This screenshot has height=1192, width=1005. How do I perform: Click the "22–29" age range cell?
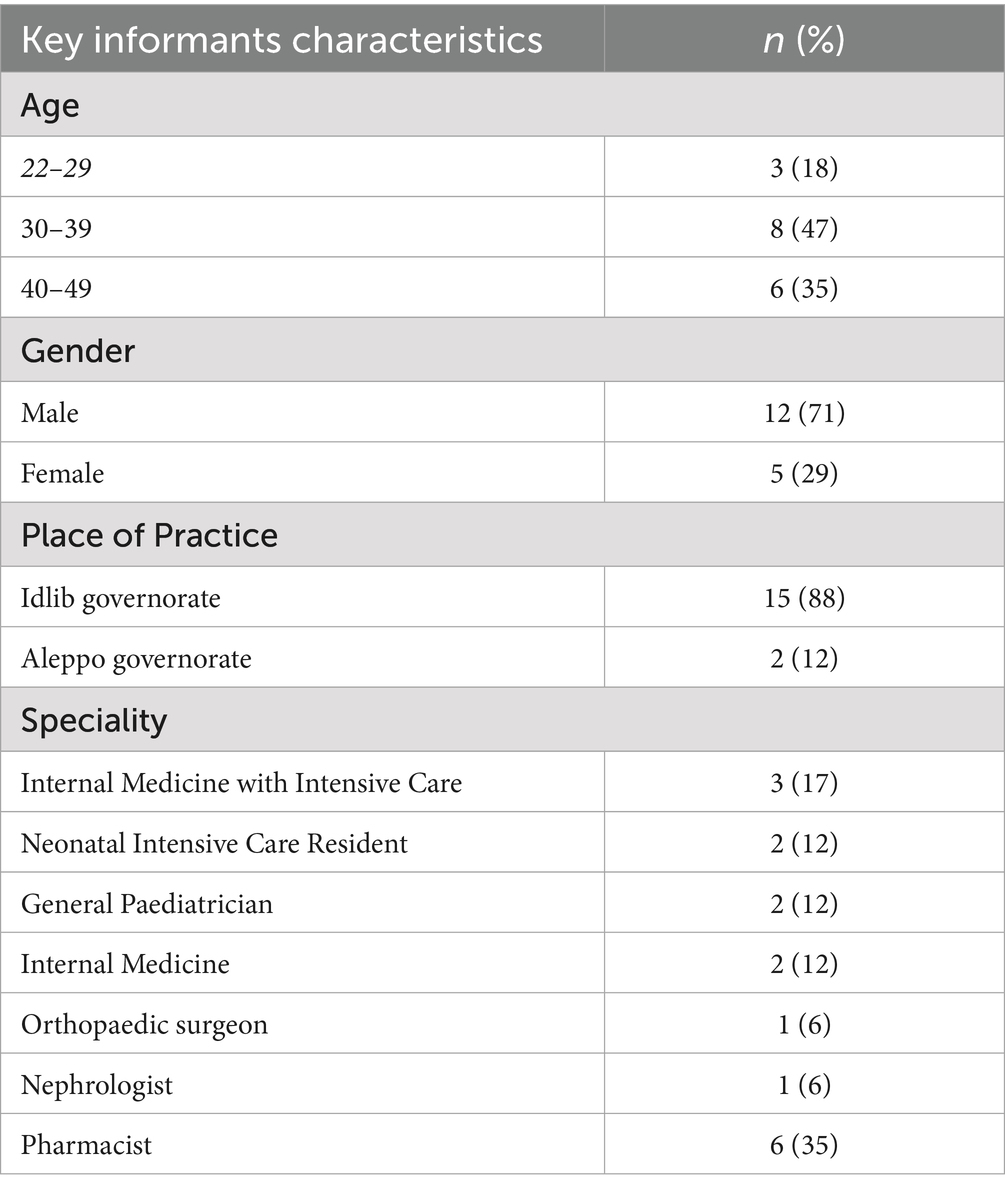coord(56,168)
